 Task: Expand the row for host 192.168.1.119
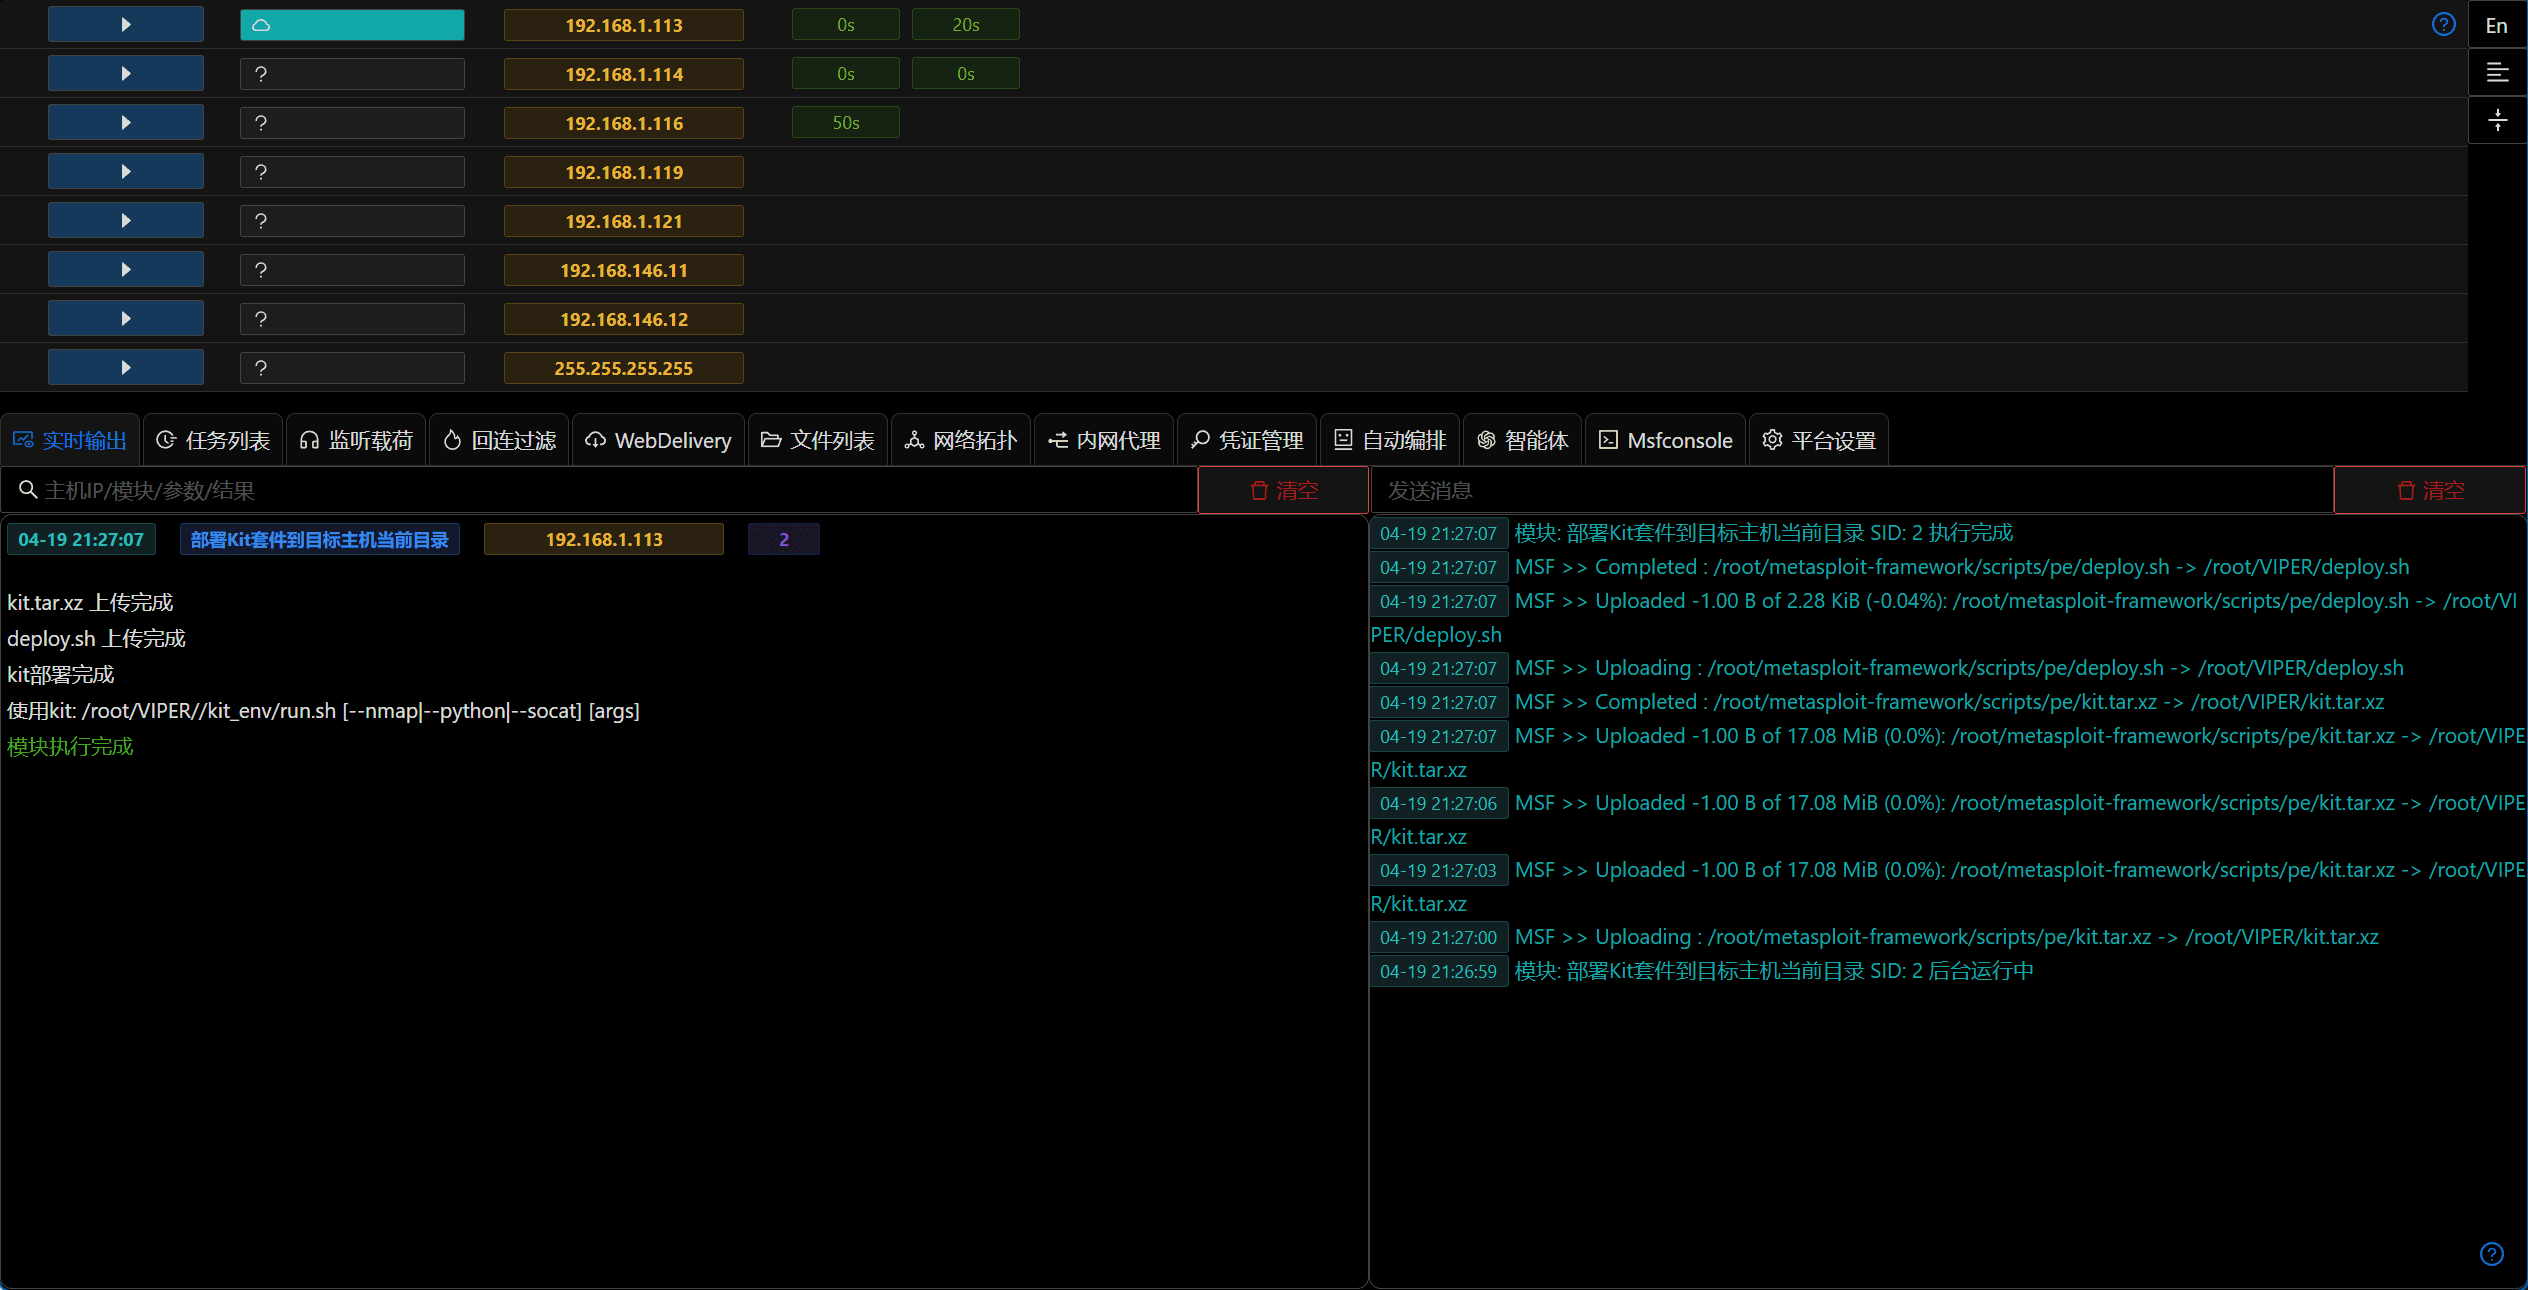126,171
